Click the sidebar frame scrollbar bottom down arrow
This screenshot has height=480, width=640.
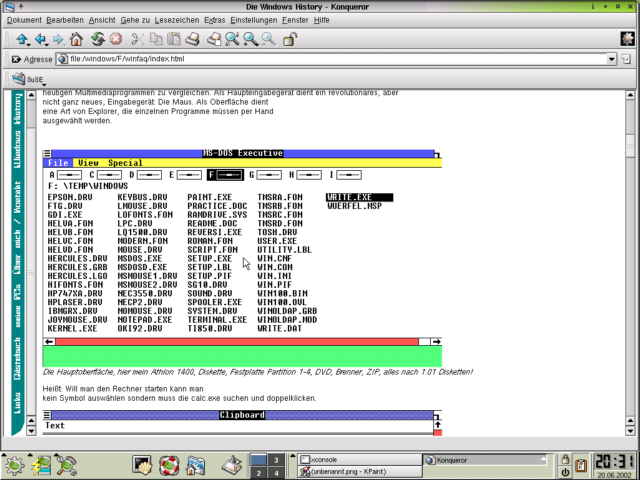point(31,431)
